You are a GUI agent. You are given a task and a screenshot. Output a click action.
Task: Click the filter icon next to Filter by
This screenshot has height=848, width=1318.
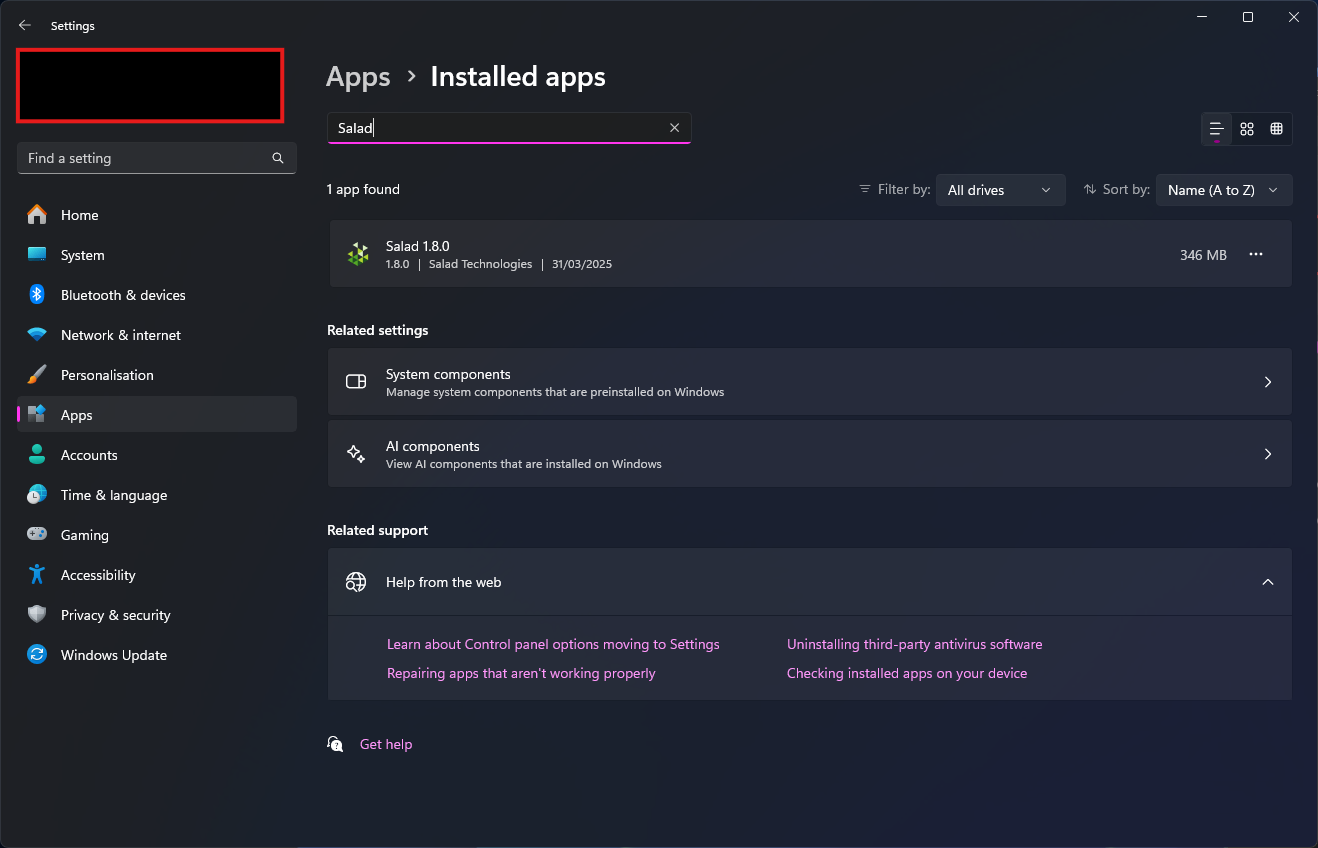point(865,189)
